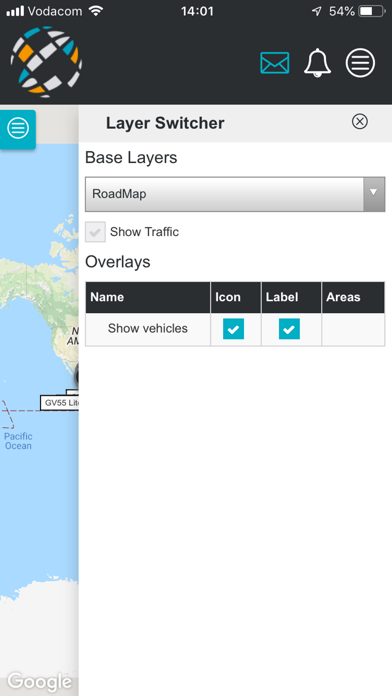
Task: Tap the location arrow in status bar
Action: [317, 11]
